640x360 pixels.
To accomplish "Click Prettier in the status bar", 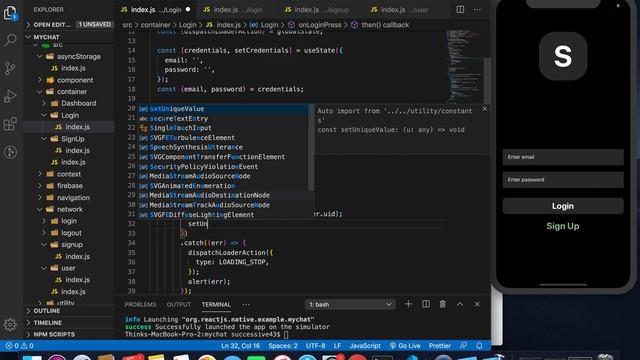I will tap(440, 346).
